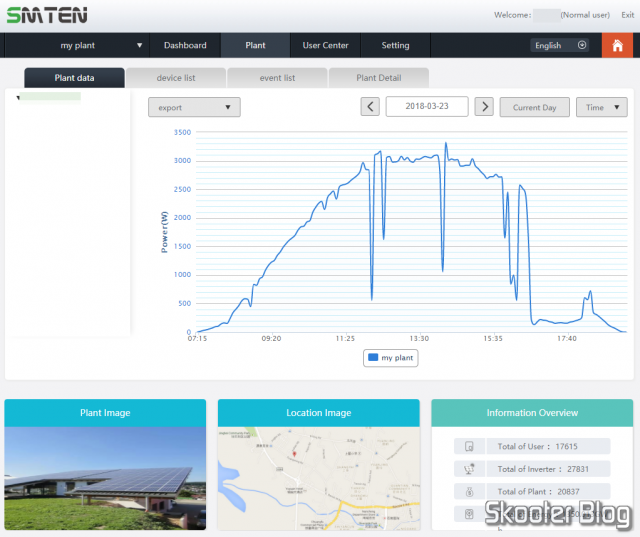Open User Center
Viewport: 640px width, 537px height.
(325, 45)
